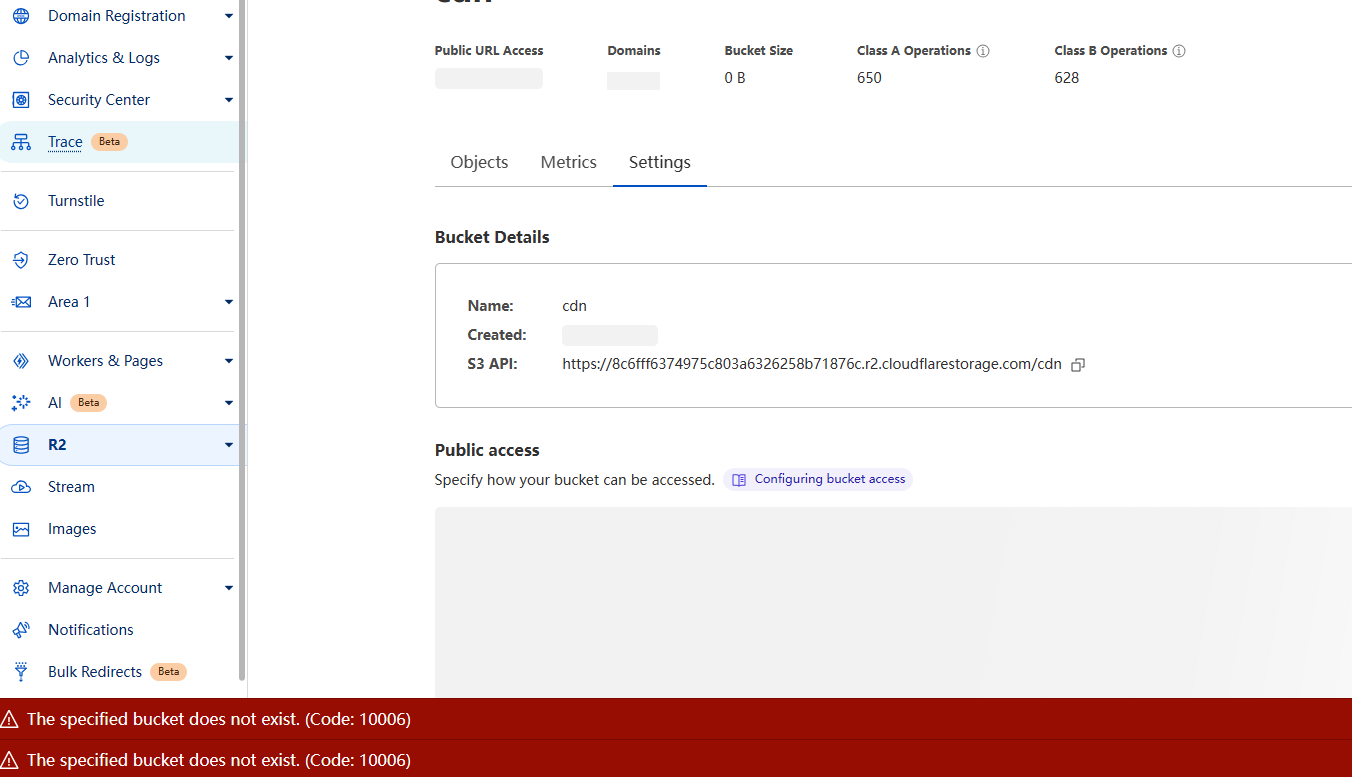Click the Notifications megaphone icon
Screen dimensions: 1352x777
[21, 630]
